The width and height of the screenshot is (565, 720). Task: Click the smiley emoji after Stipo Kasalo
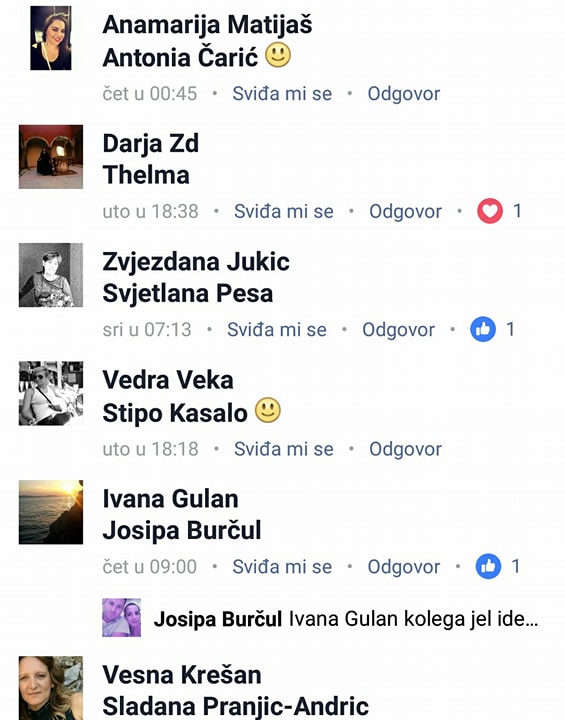click(x=268, y=410)
